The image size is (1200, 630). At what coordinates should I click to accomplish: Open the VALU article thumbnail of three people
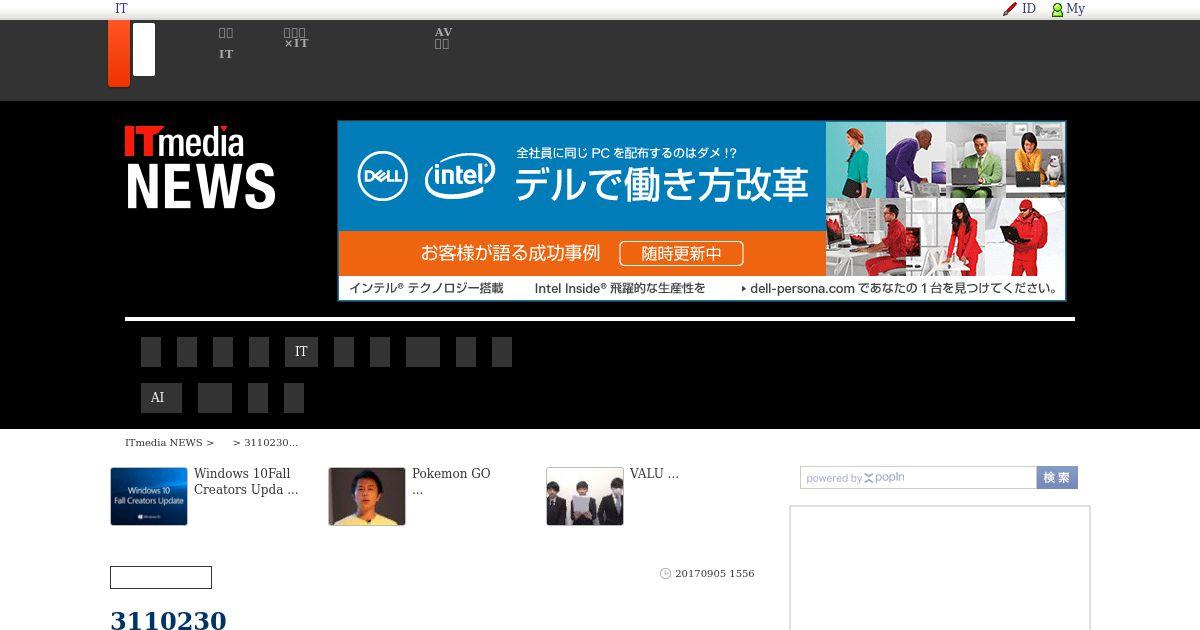point(585,496)
